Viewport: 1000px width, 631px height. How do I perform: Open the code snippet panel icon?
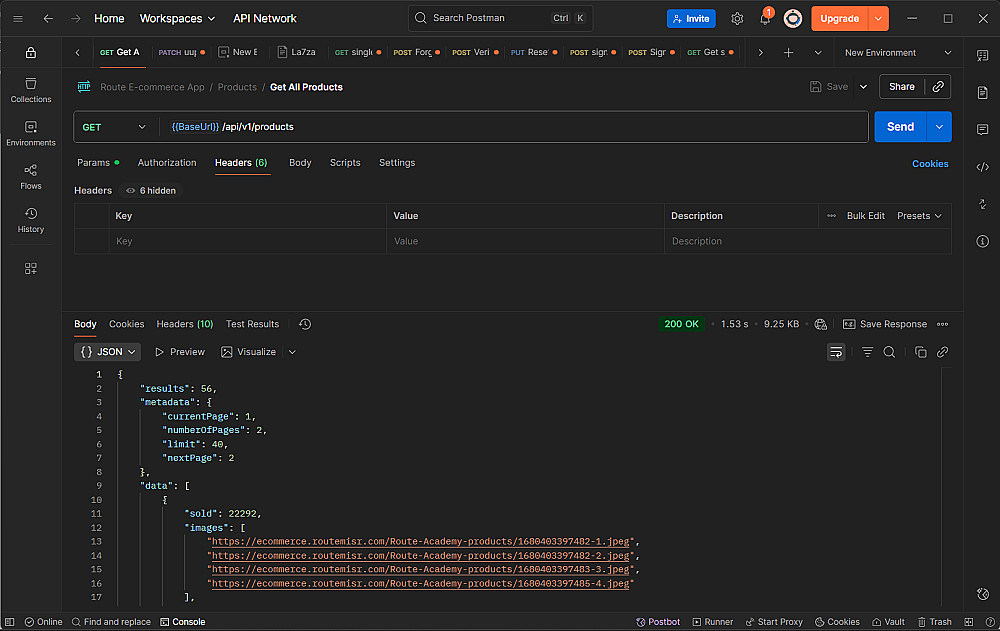(982, 167)
